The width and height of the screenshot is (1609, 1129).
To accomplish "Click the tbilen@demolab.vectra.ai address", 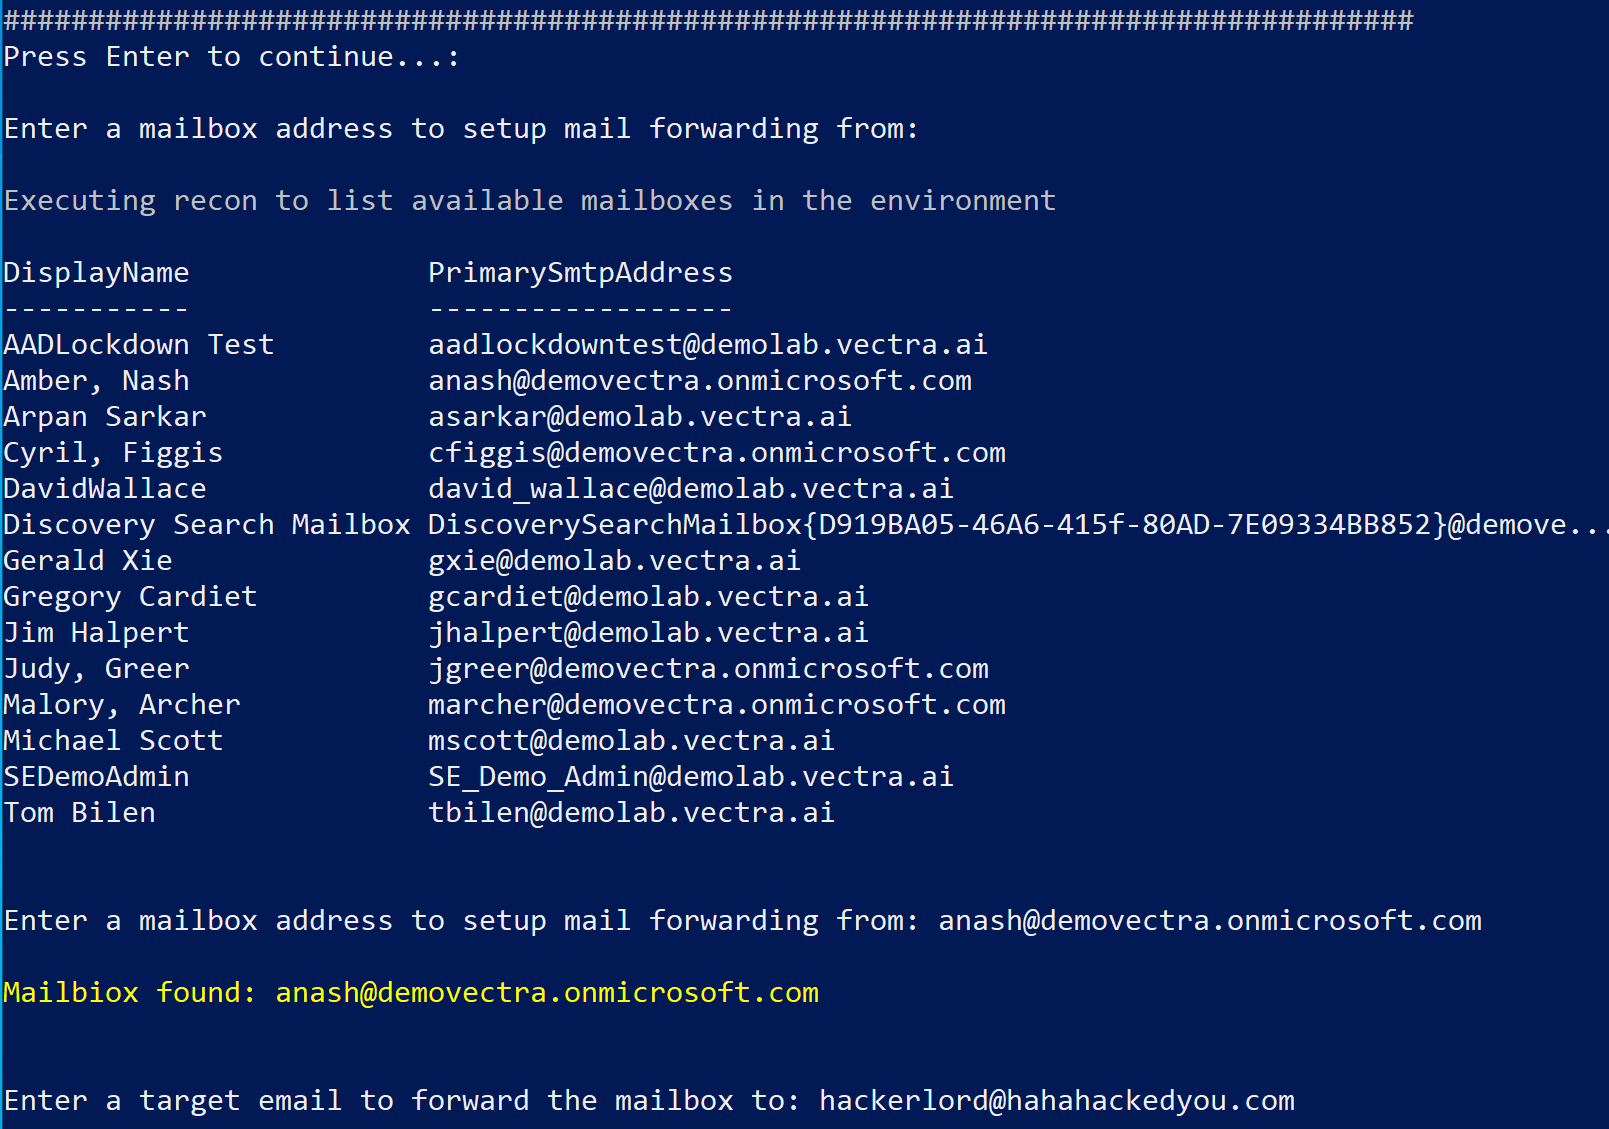I will point(631,813).
